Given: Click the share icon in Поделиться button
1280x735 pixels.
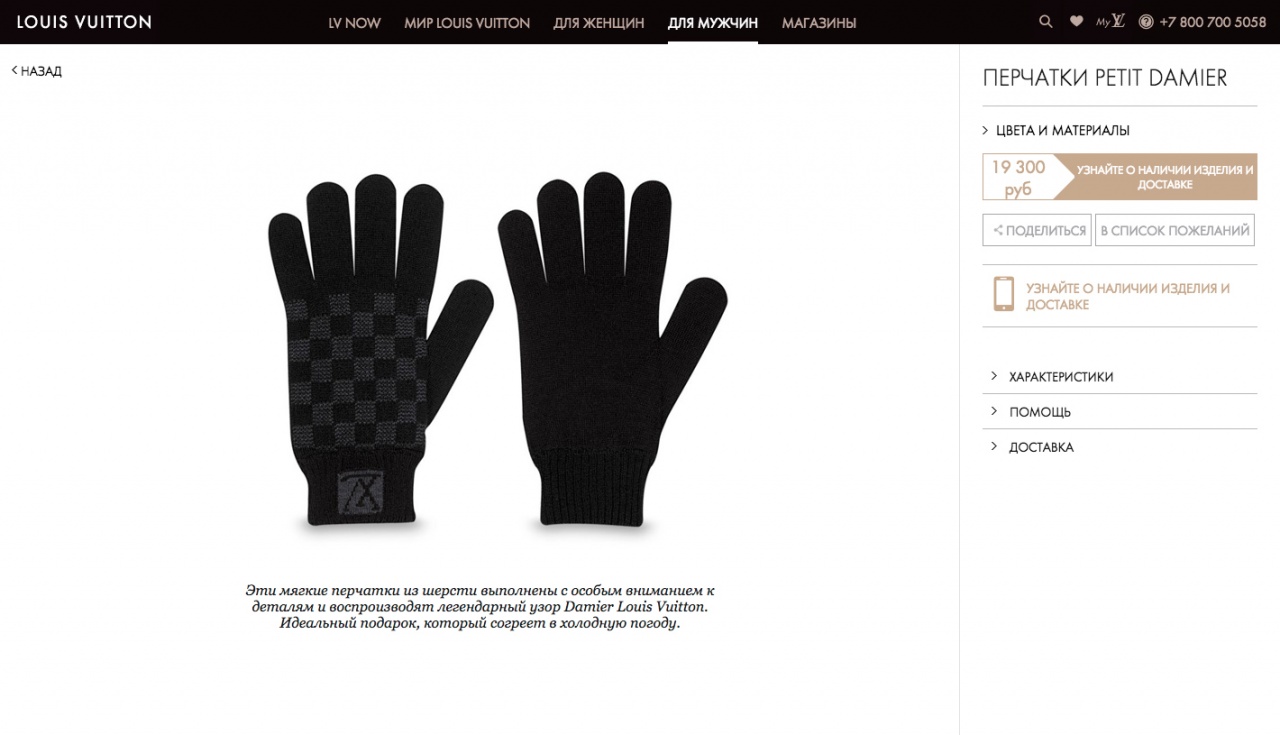Looking at the screenshot, I should pyautogui.click(x=997, y=230).
